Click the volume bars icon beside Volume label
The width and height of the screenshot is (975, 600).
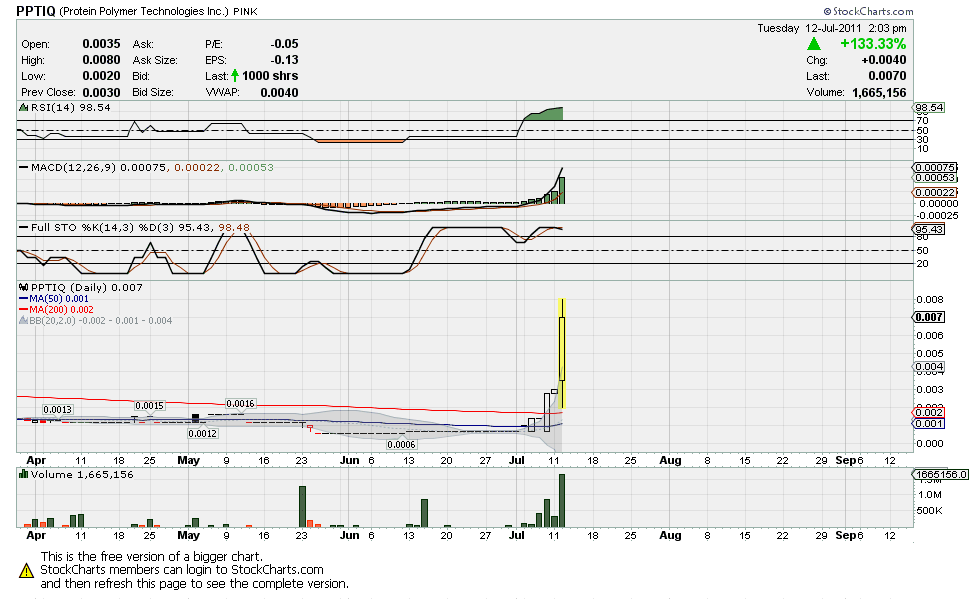24,474
